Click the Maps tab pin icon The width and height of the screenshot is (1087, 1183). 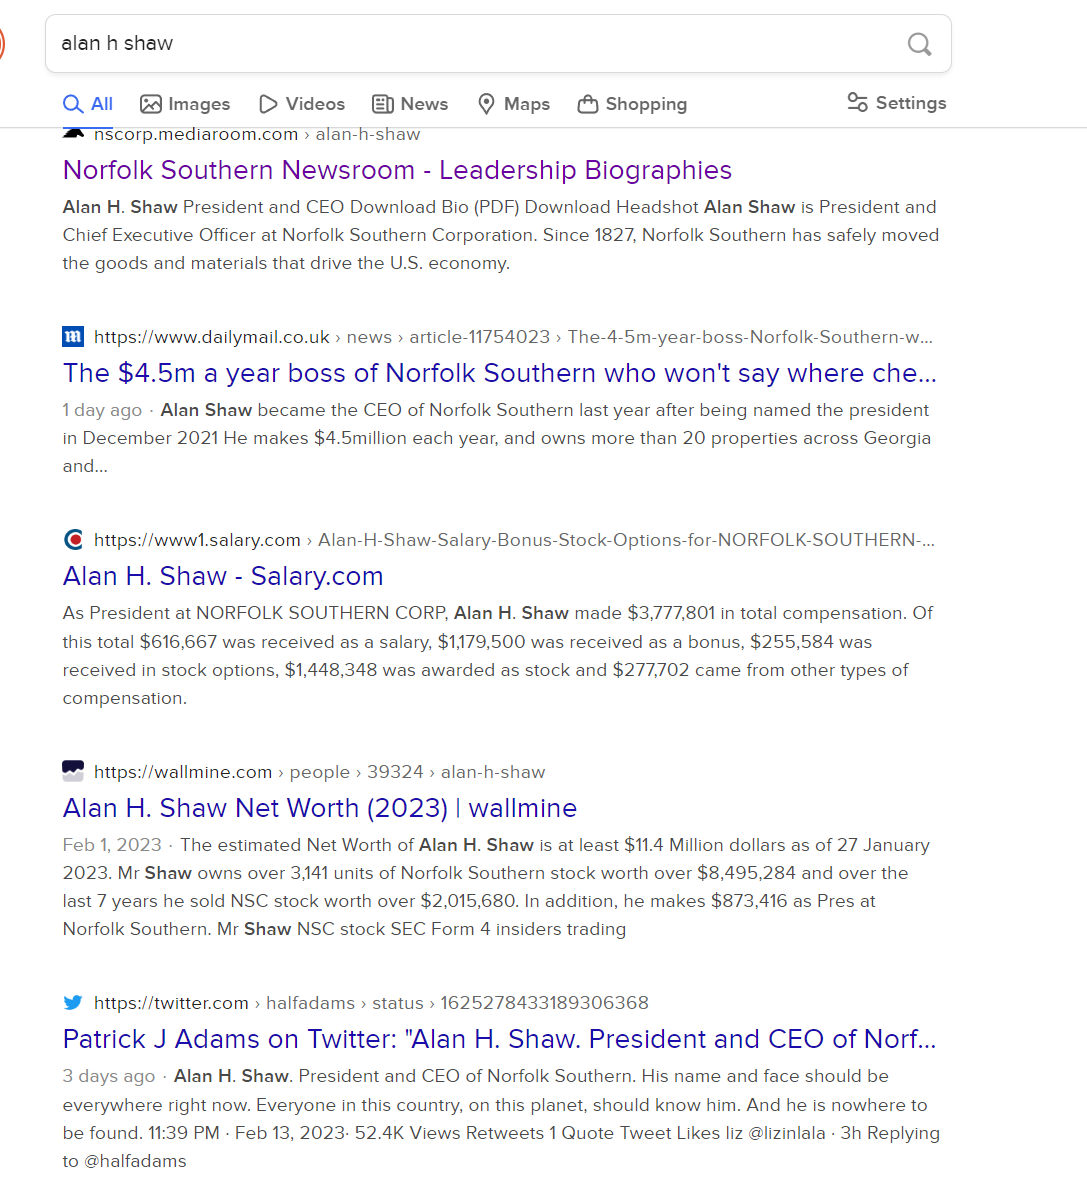(x=487, y=104)
